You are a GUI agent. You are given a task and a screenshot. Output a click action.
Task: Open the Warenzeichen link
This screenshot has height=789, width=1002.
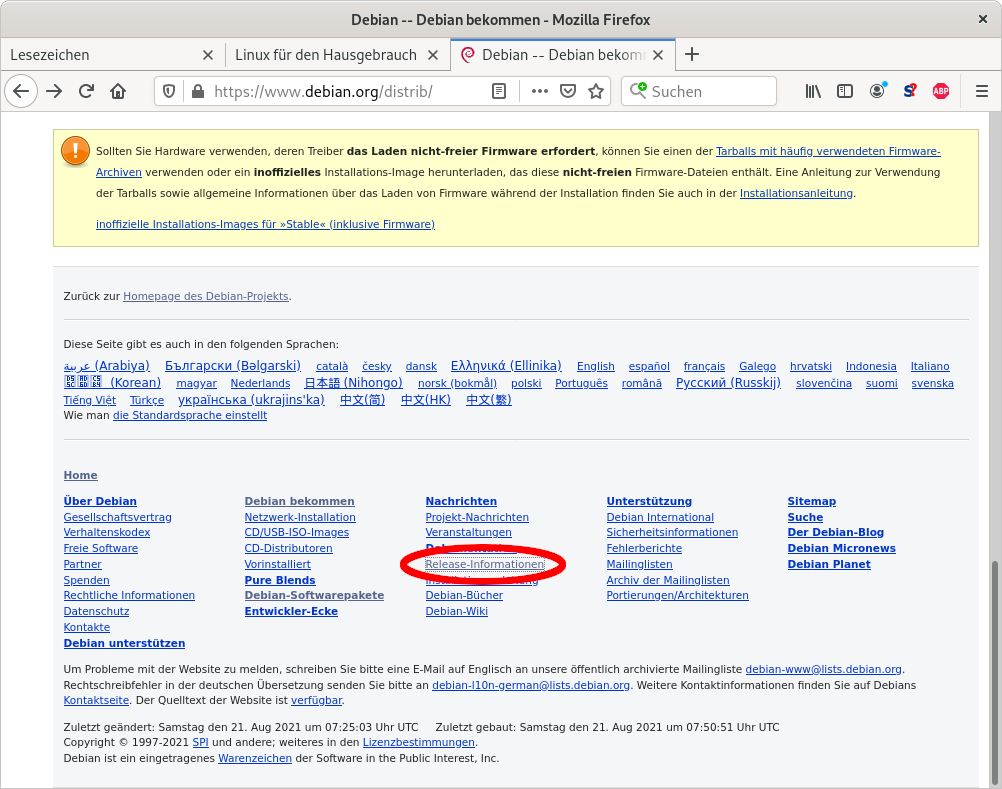[x=255, y=758]
